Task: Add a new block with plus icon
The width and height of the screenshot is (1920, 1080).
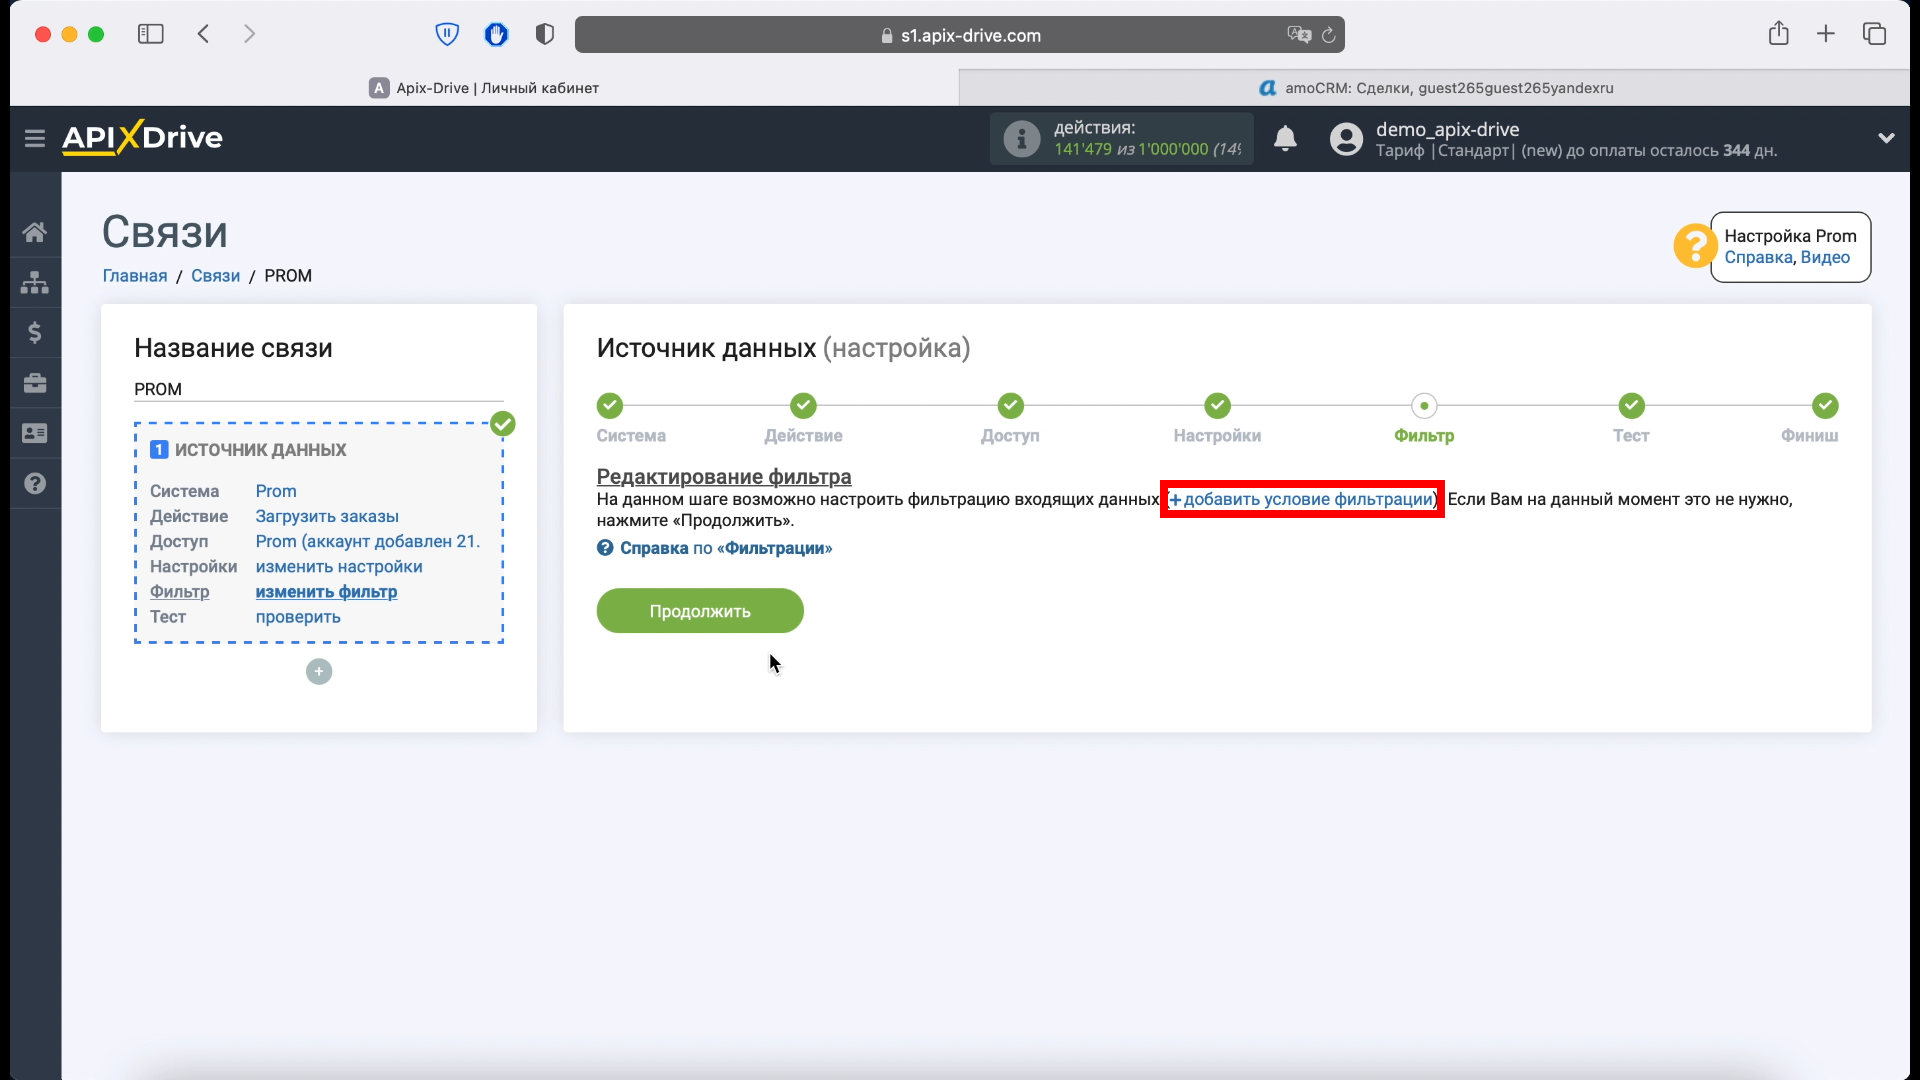Action: coord(319,672)
